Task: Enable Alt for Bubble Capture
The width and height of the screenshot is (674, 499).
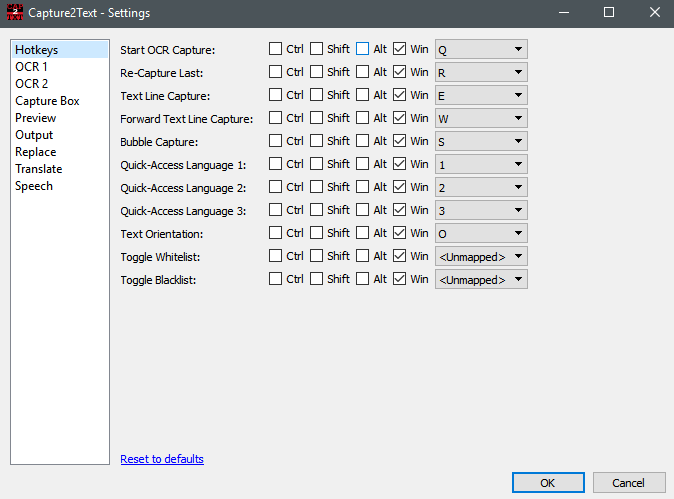Action: coord(362,141)
